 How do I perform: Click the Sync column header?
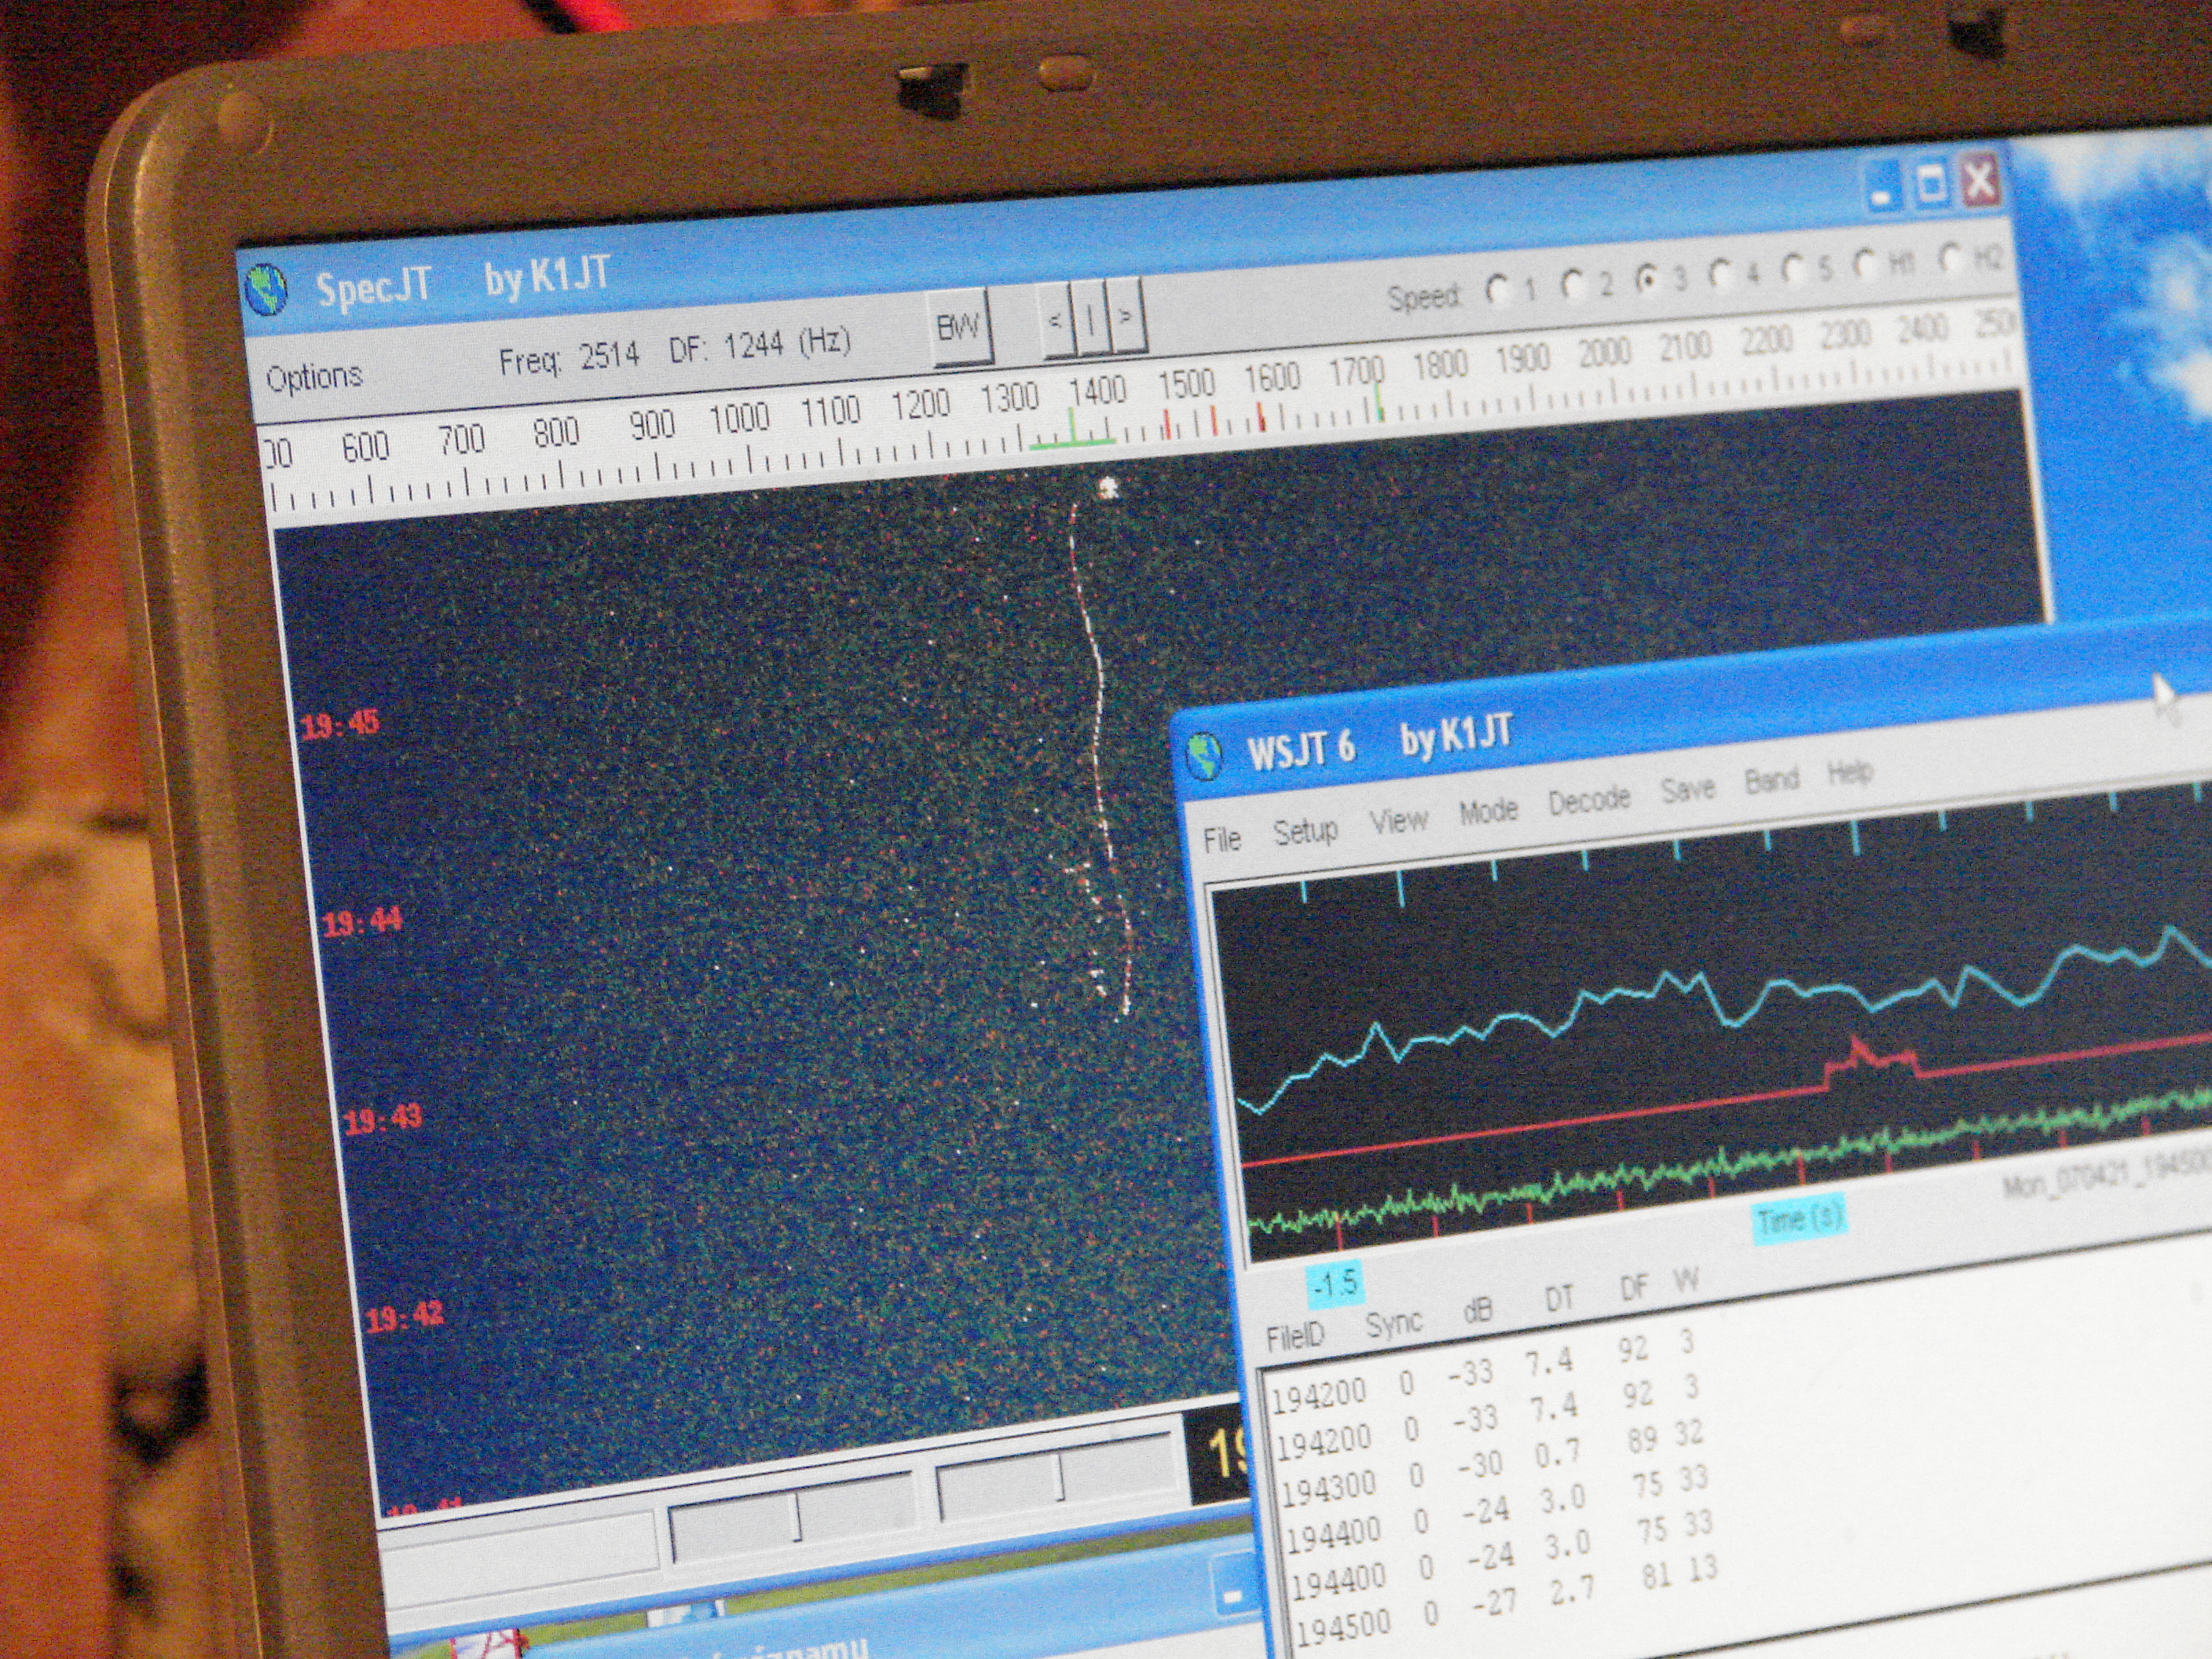[x=1393, y=1324]
